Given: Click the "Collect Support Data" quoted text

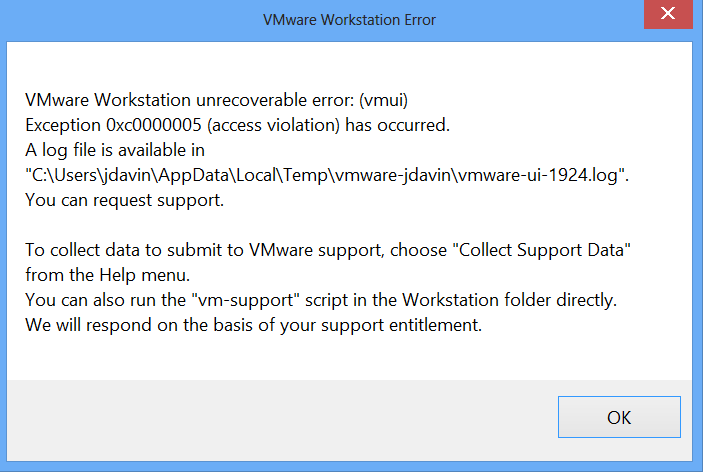Looking at the screenshot, I should coord(544,250).
